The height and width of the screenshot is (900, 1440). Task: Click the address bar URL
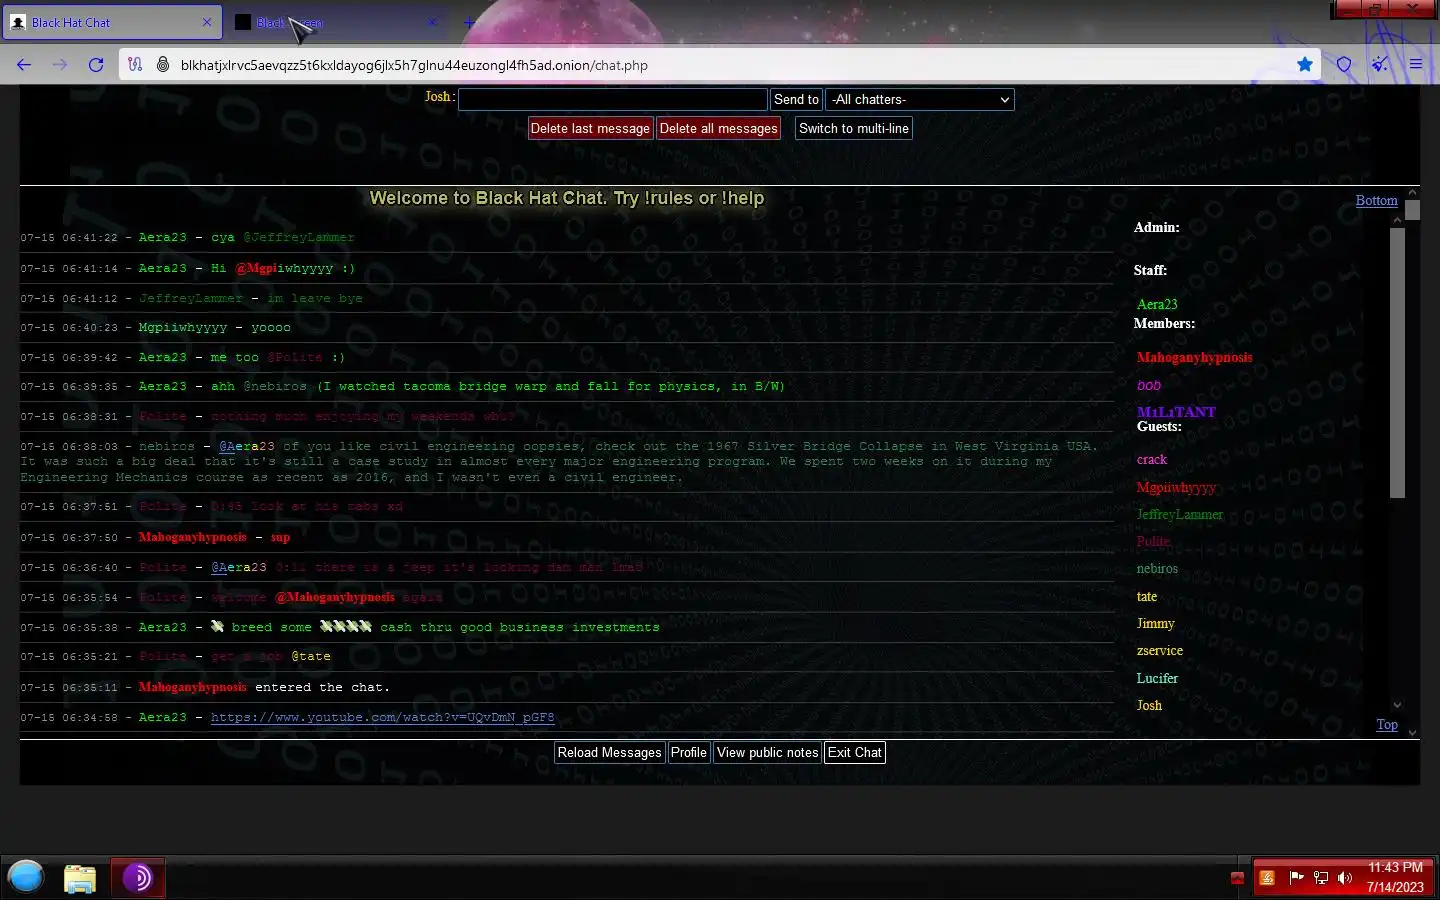coord(414,65)
